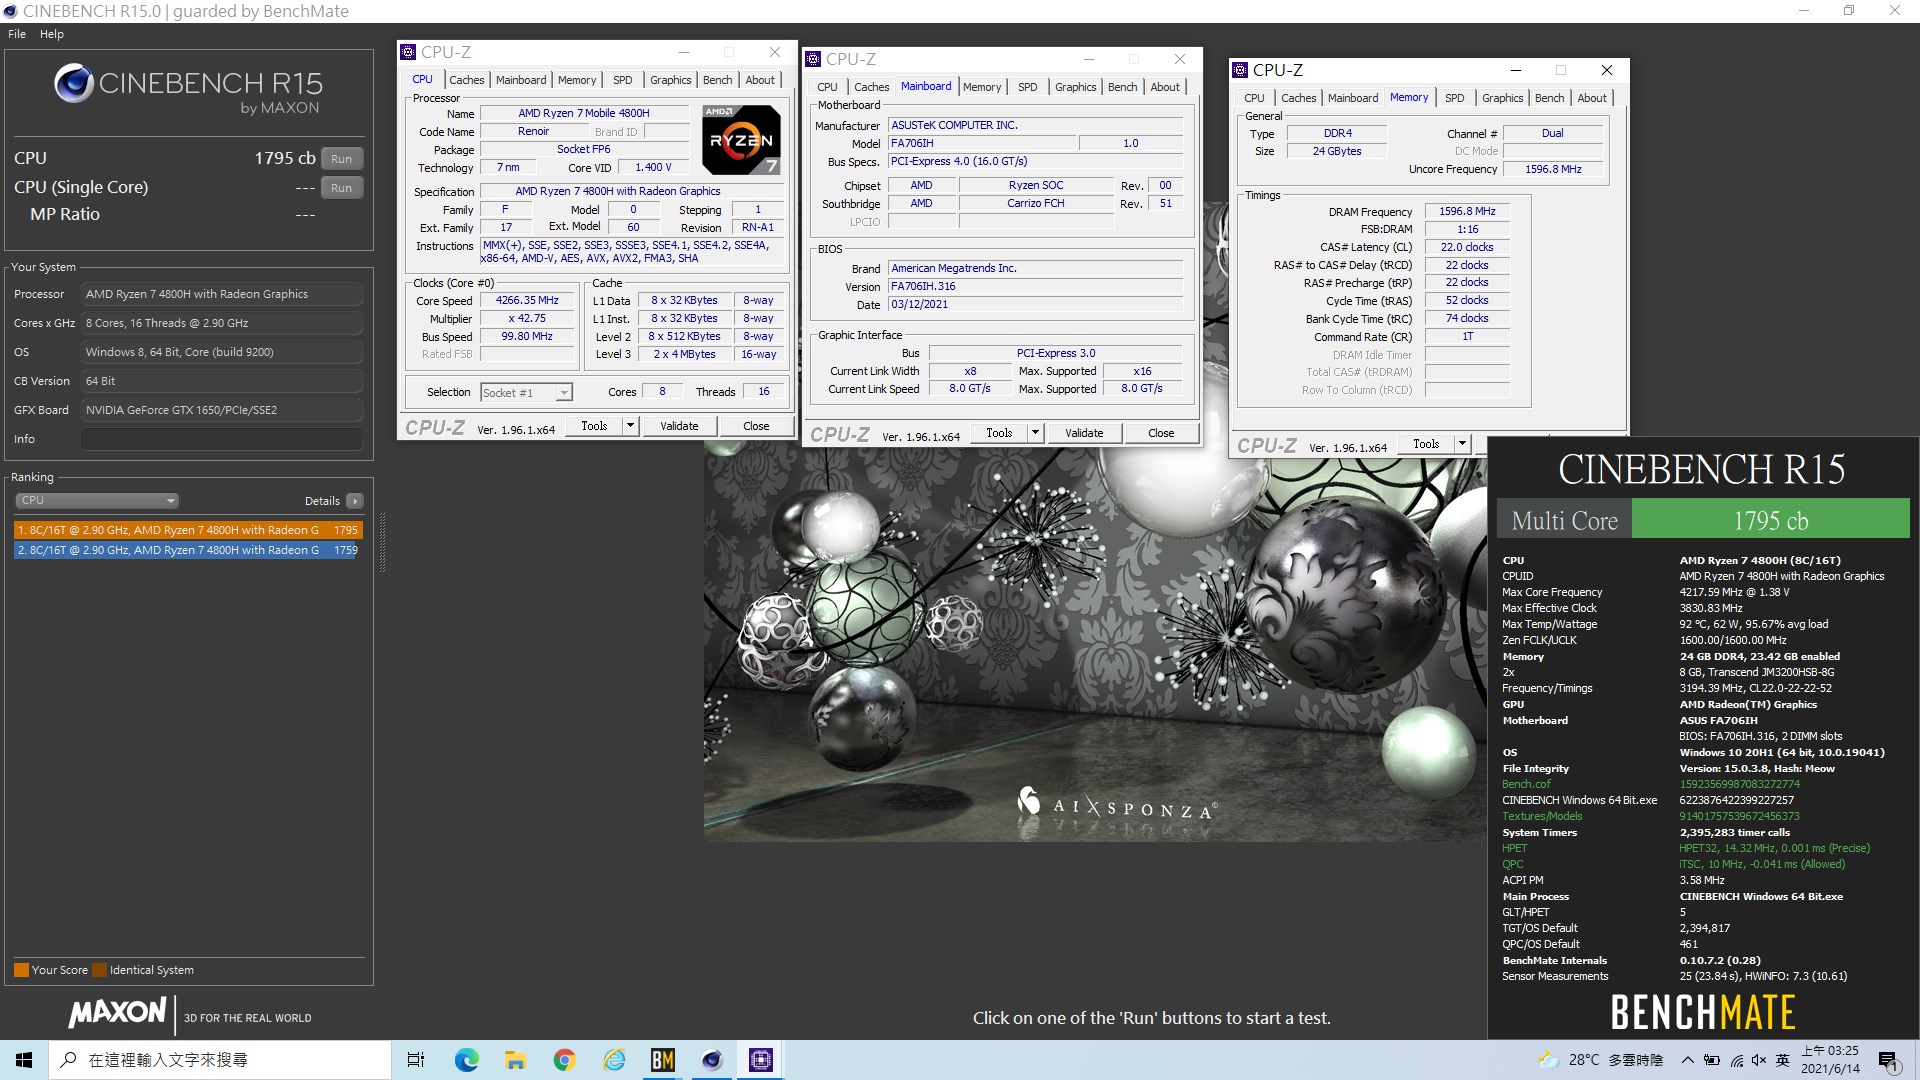Open Task View in the taskbar
This screenshot has width=1920, height=1080.
(416, 1060)
